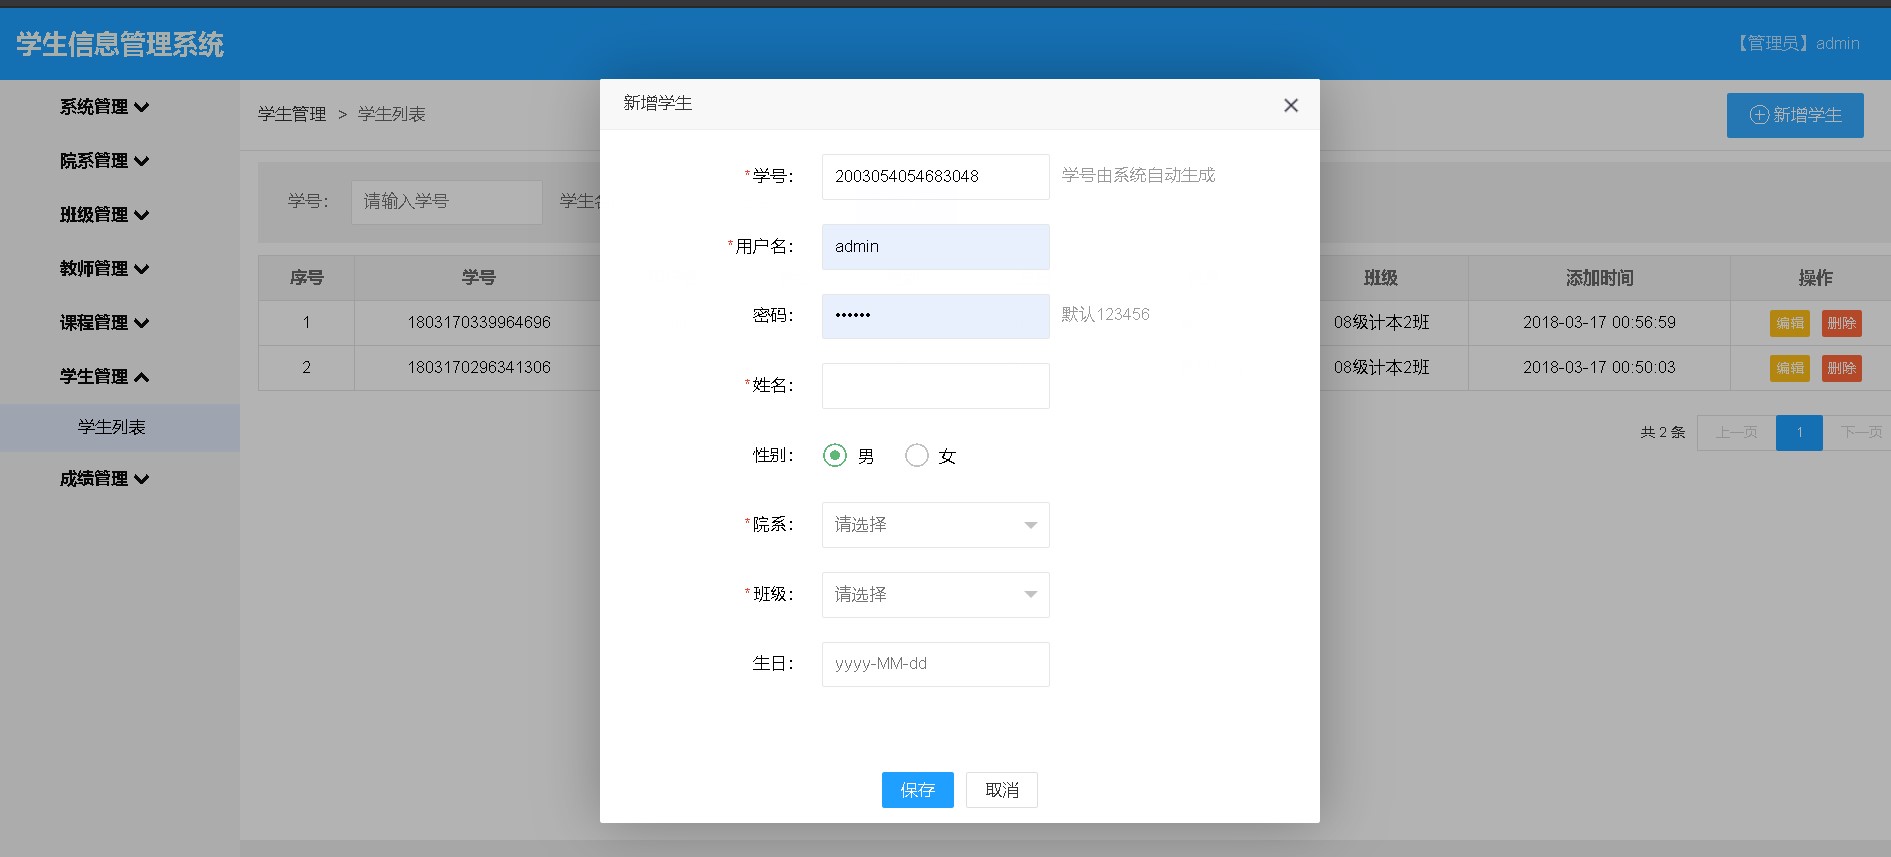This screenshot has height=857, width=1891.
Task: Open 学生列表 in the sidebar
Action: coord(119,427)
